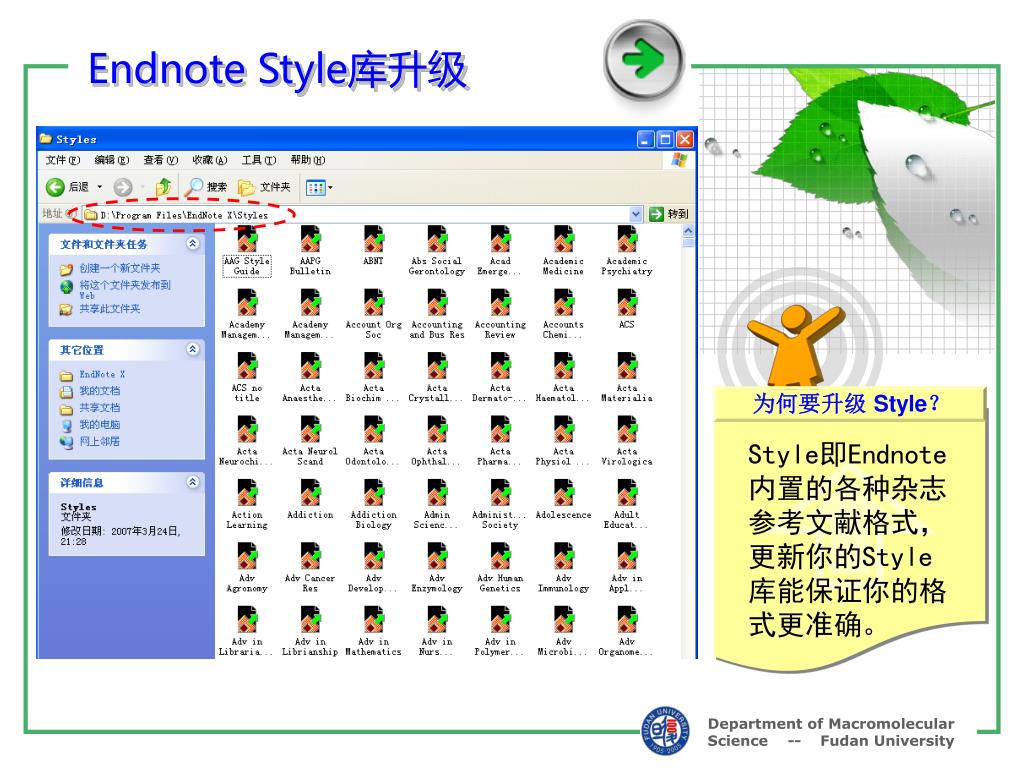Select the Addiction style file
Viewport: 1024px width, 768px height.
tap(310, 500)
